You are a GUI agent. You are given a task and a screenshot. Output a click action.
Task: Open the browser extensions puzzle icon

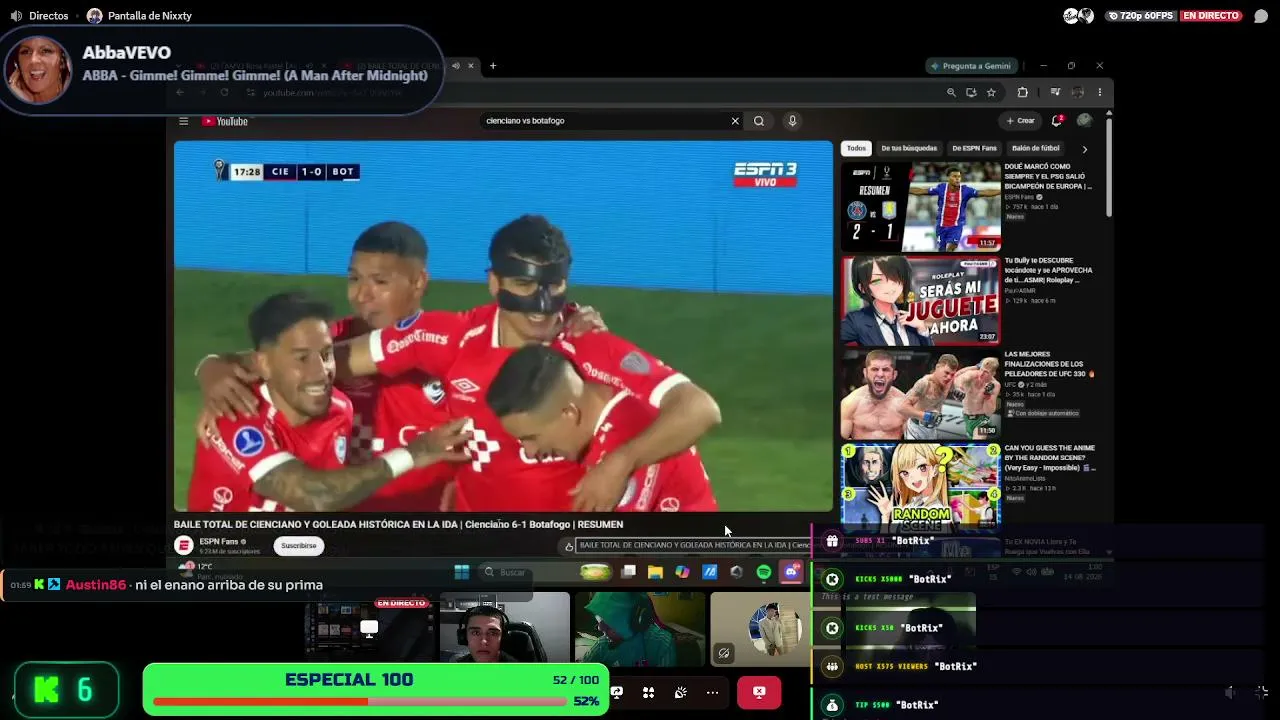click(x=1023, y=93)
